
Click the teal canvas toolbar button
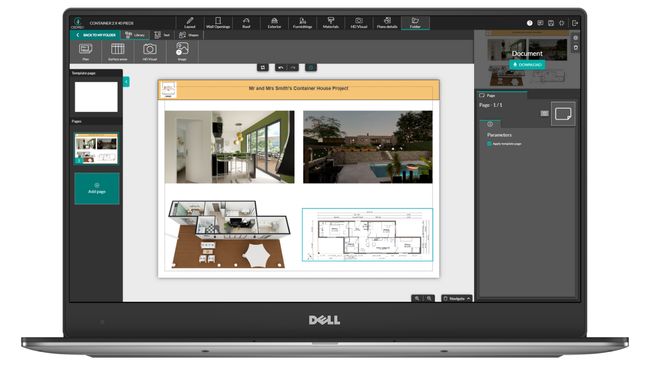pyautogui.click(x=311, y=67)
